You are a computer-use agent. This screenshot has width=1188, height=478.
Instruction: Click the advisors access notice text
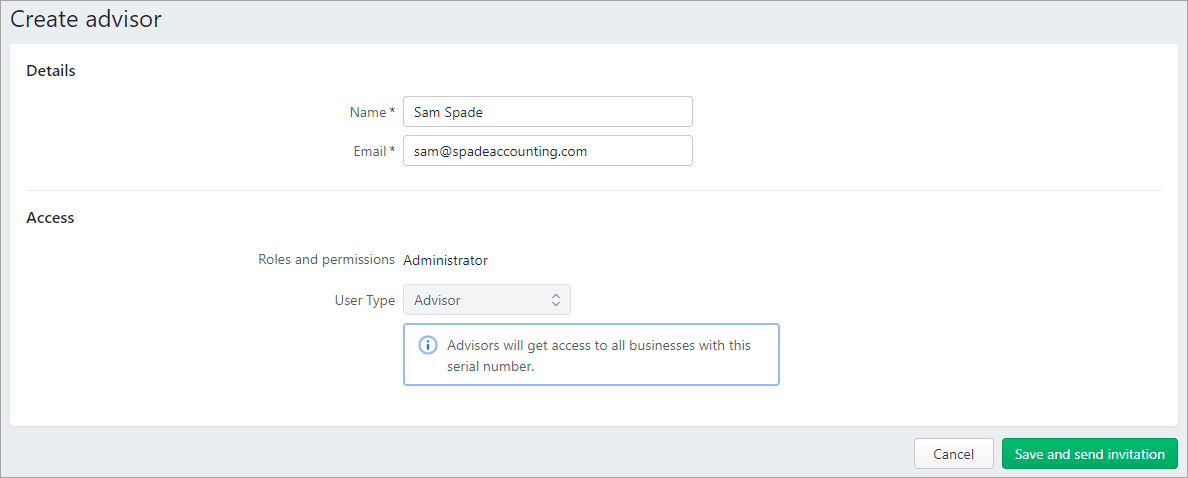[599, 356]
